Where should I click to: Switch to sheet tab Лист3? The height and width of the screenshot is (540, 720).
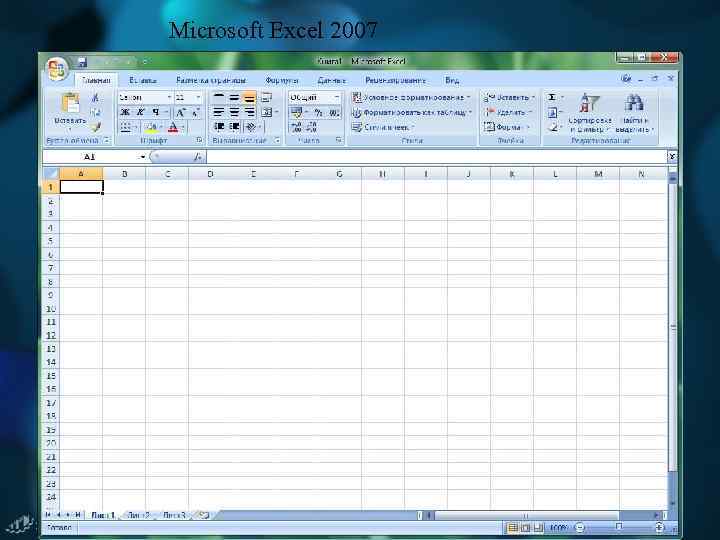[174, 515]
